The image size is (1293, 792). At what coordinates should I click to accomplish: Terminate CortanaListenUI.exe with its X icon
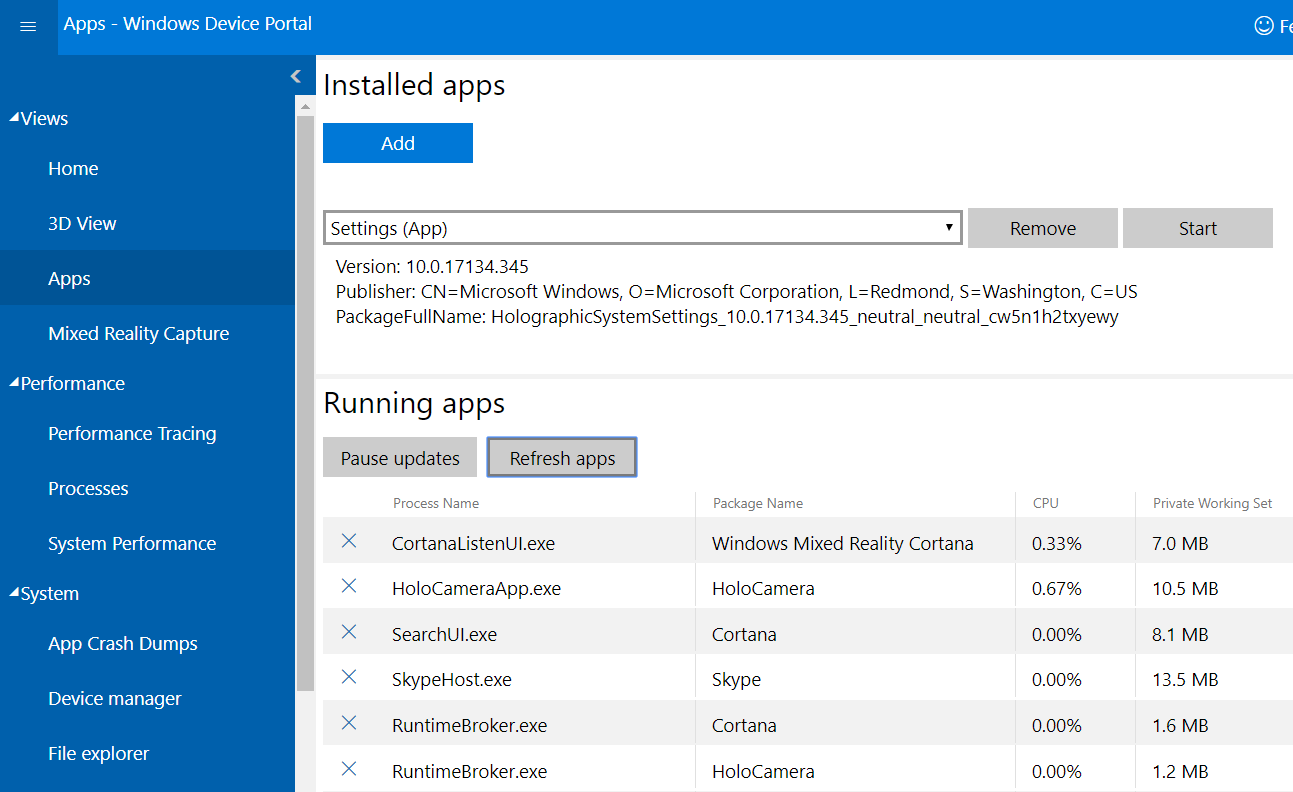point(349,541)
